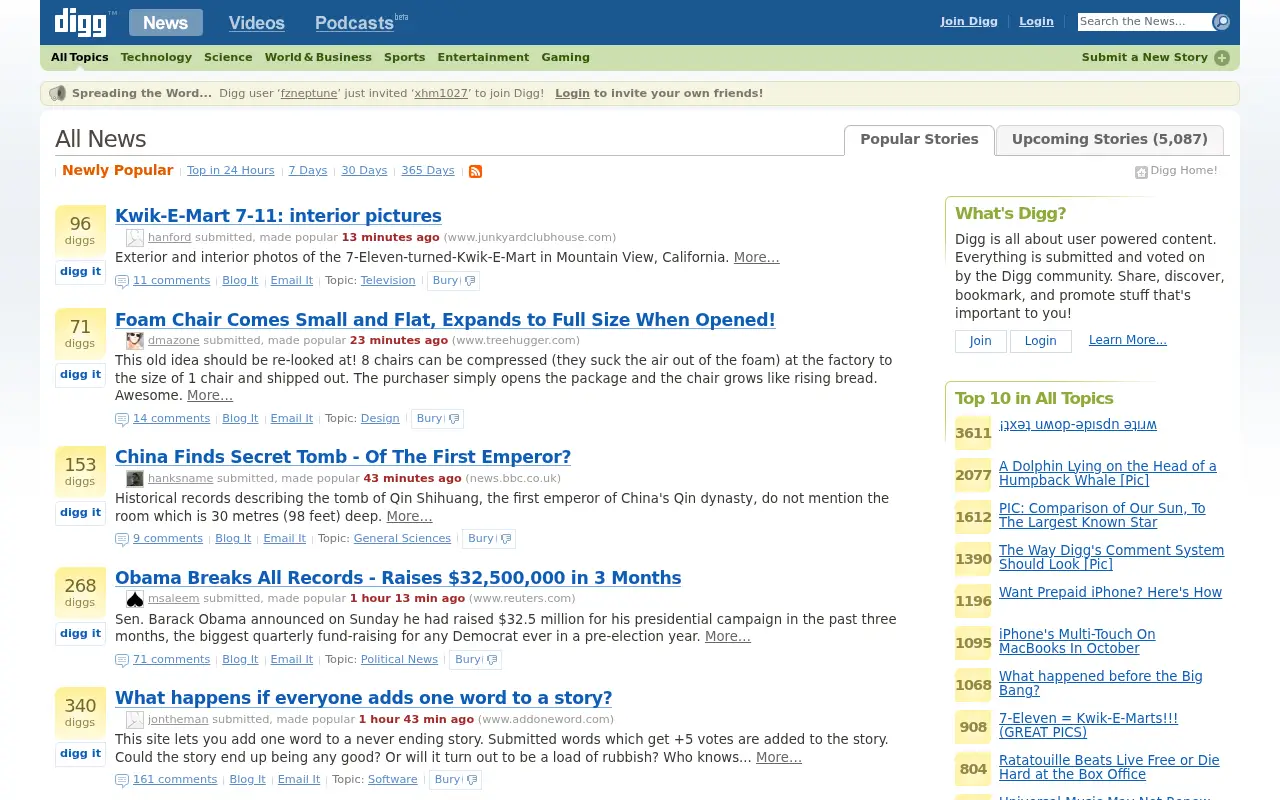1280x800 pixels.
Task: Show 365 Days popular stories
Action: pos(427,171)
